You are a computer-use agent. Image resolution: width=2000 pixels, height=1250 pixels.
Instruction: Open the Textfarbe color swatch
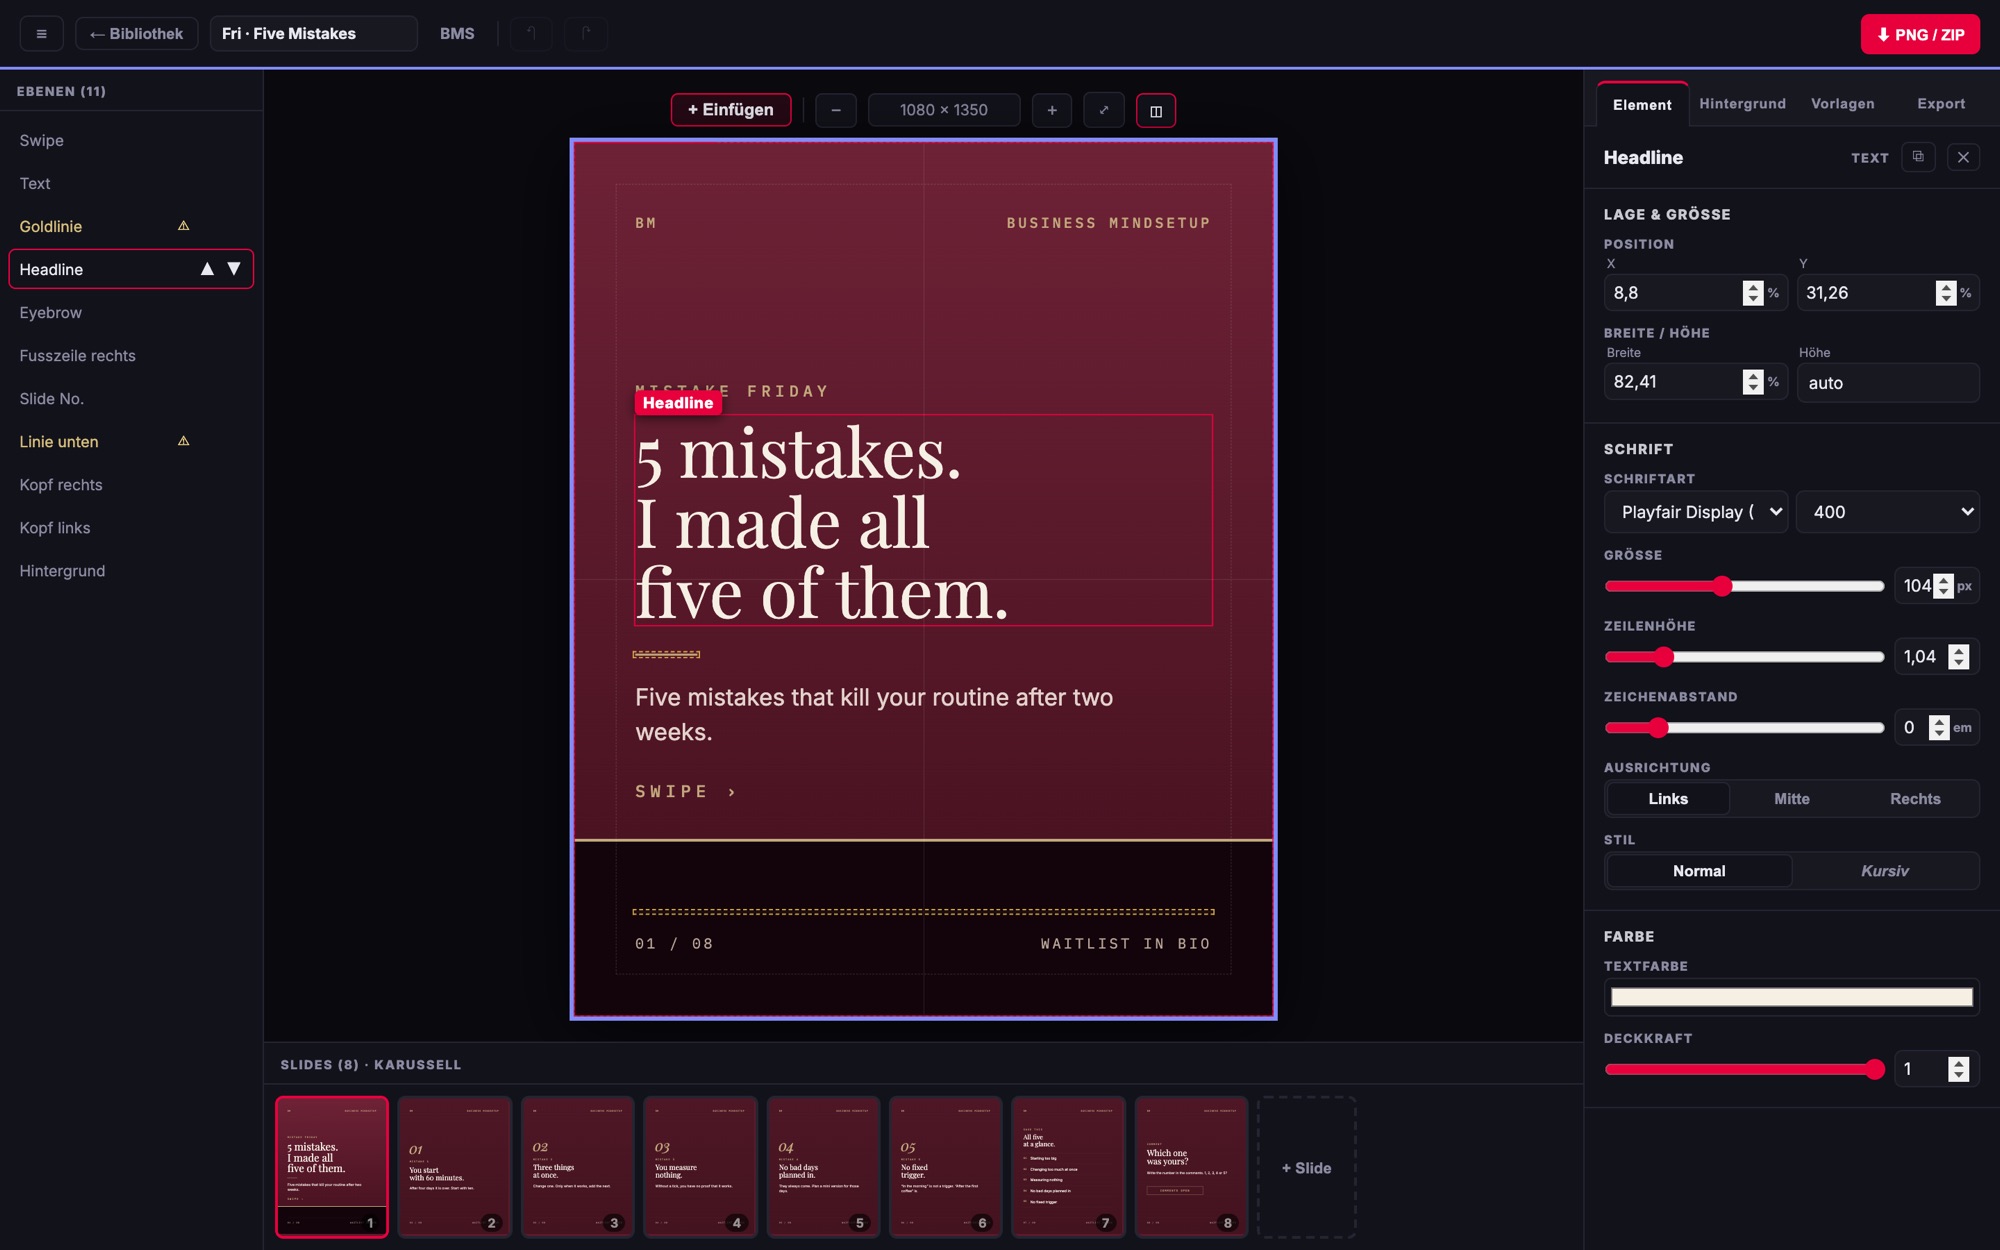point(1791,997)
